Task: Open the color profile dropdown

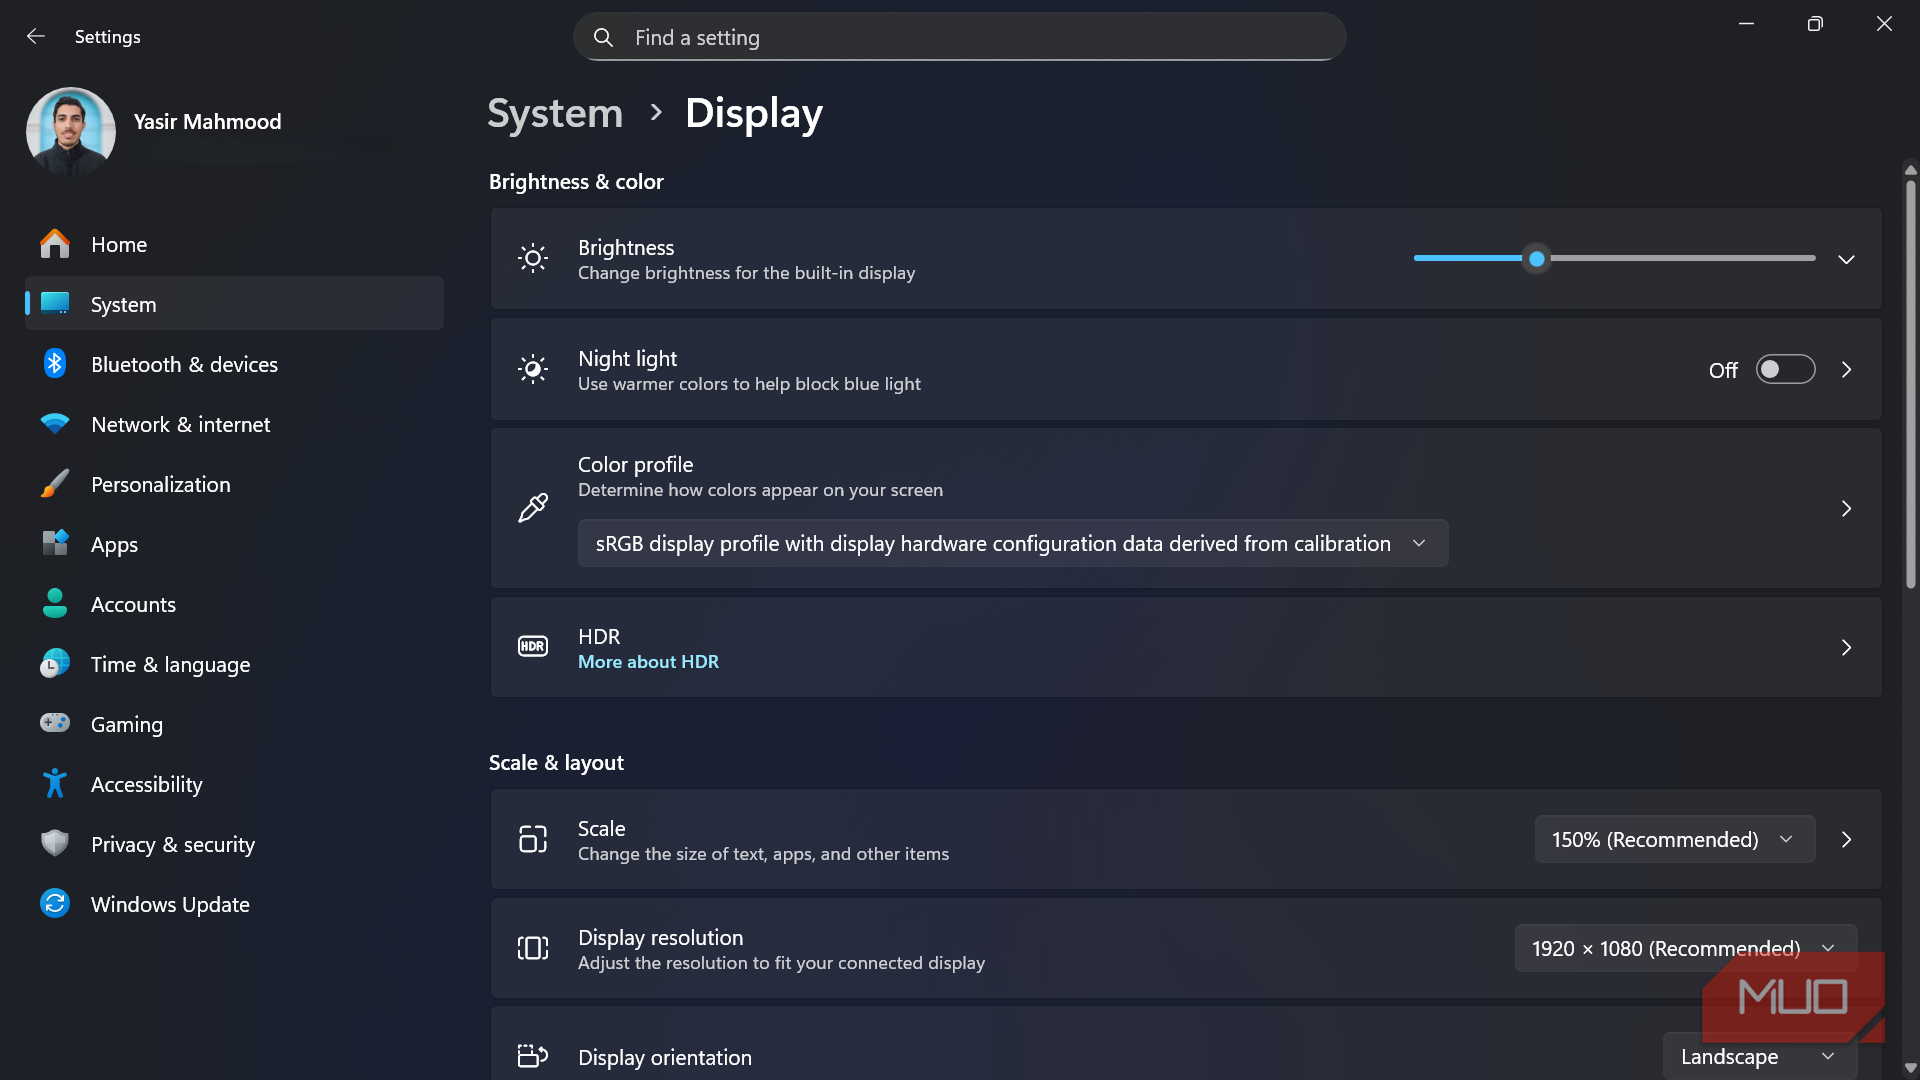Action: [1013, 543]
